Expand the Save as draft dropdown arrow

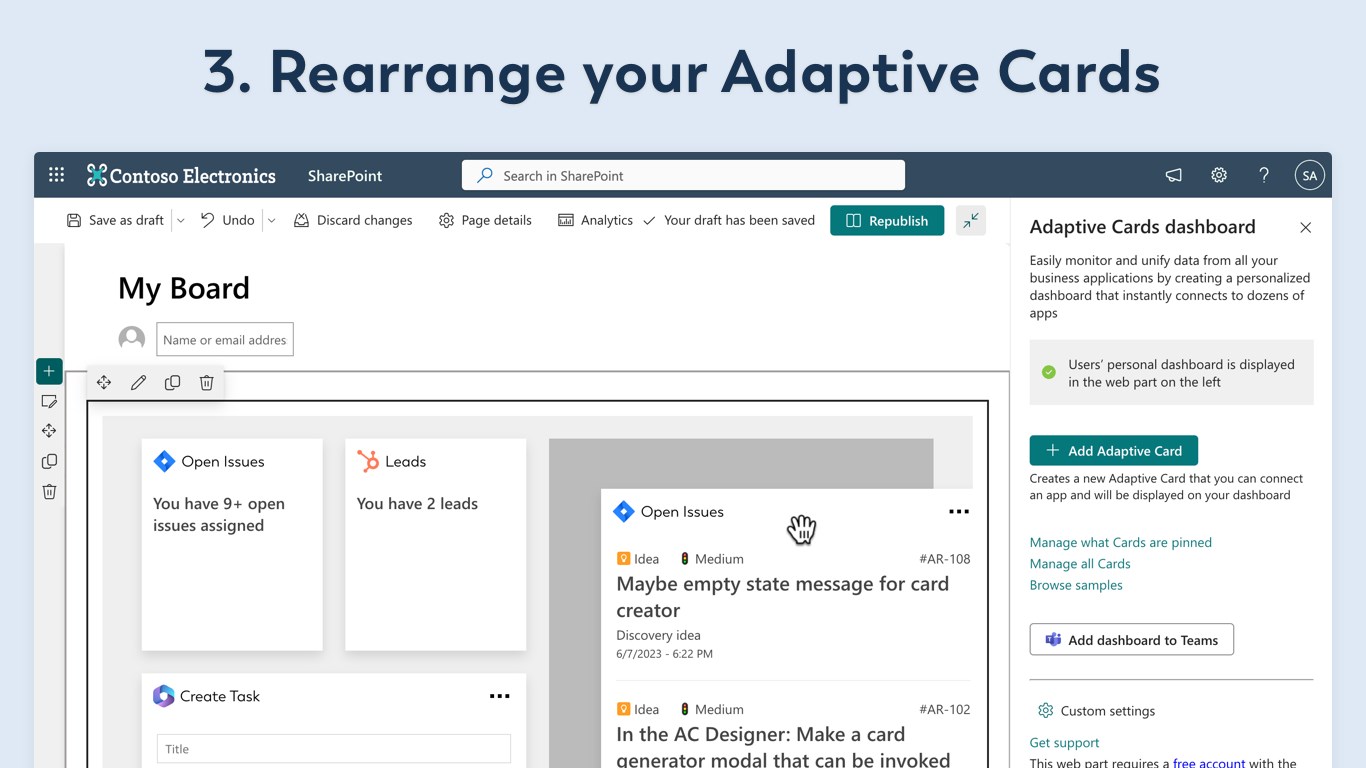pyautogui.click(x=180, y=221)
